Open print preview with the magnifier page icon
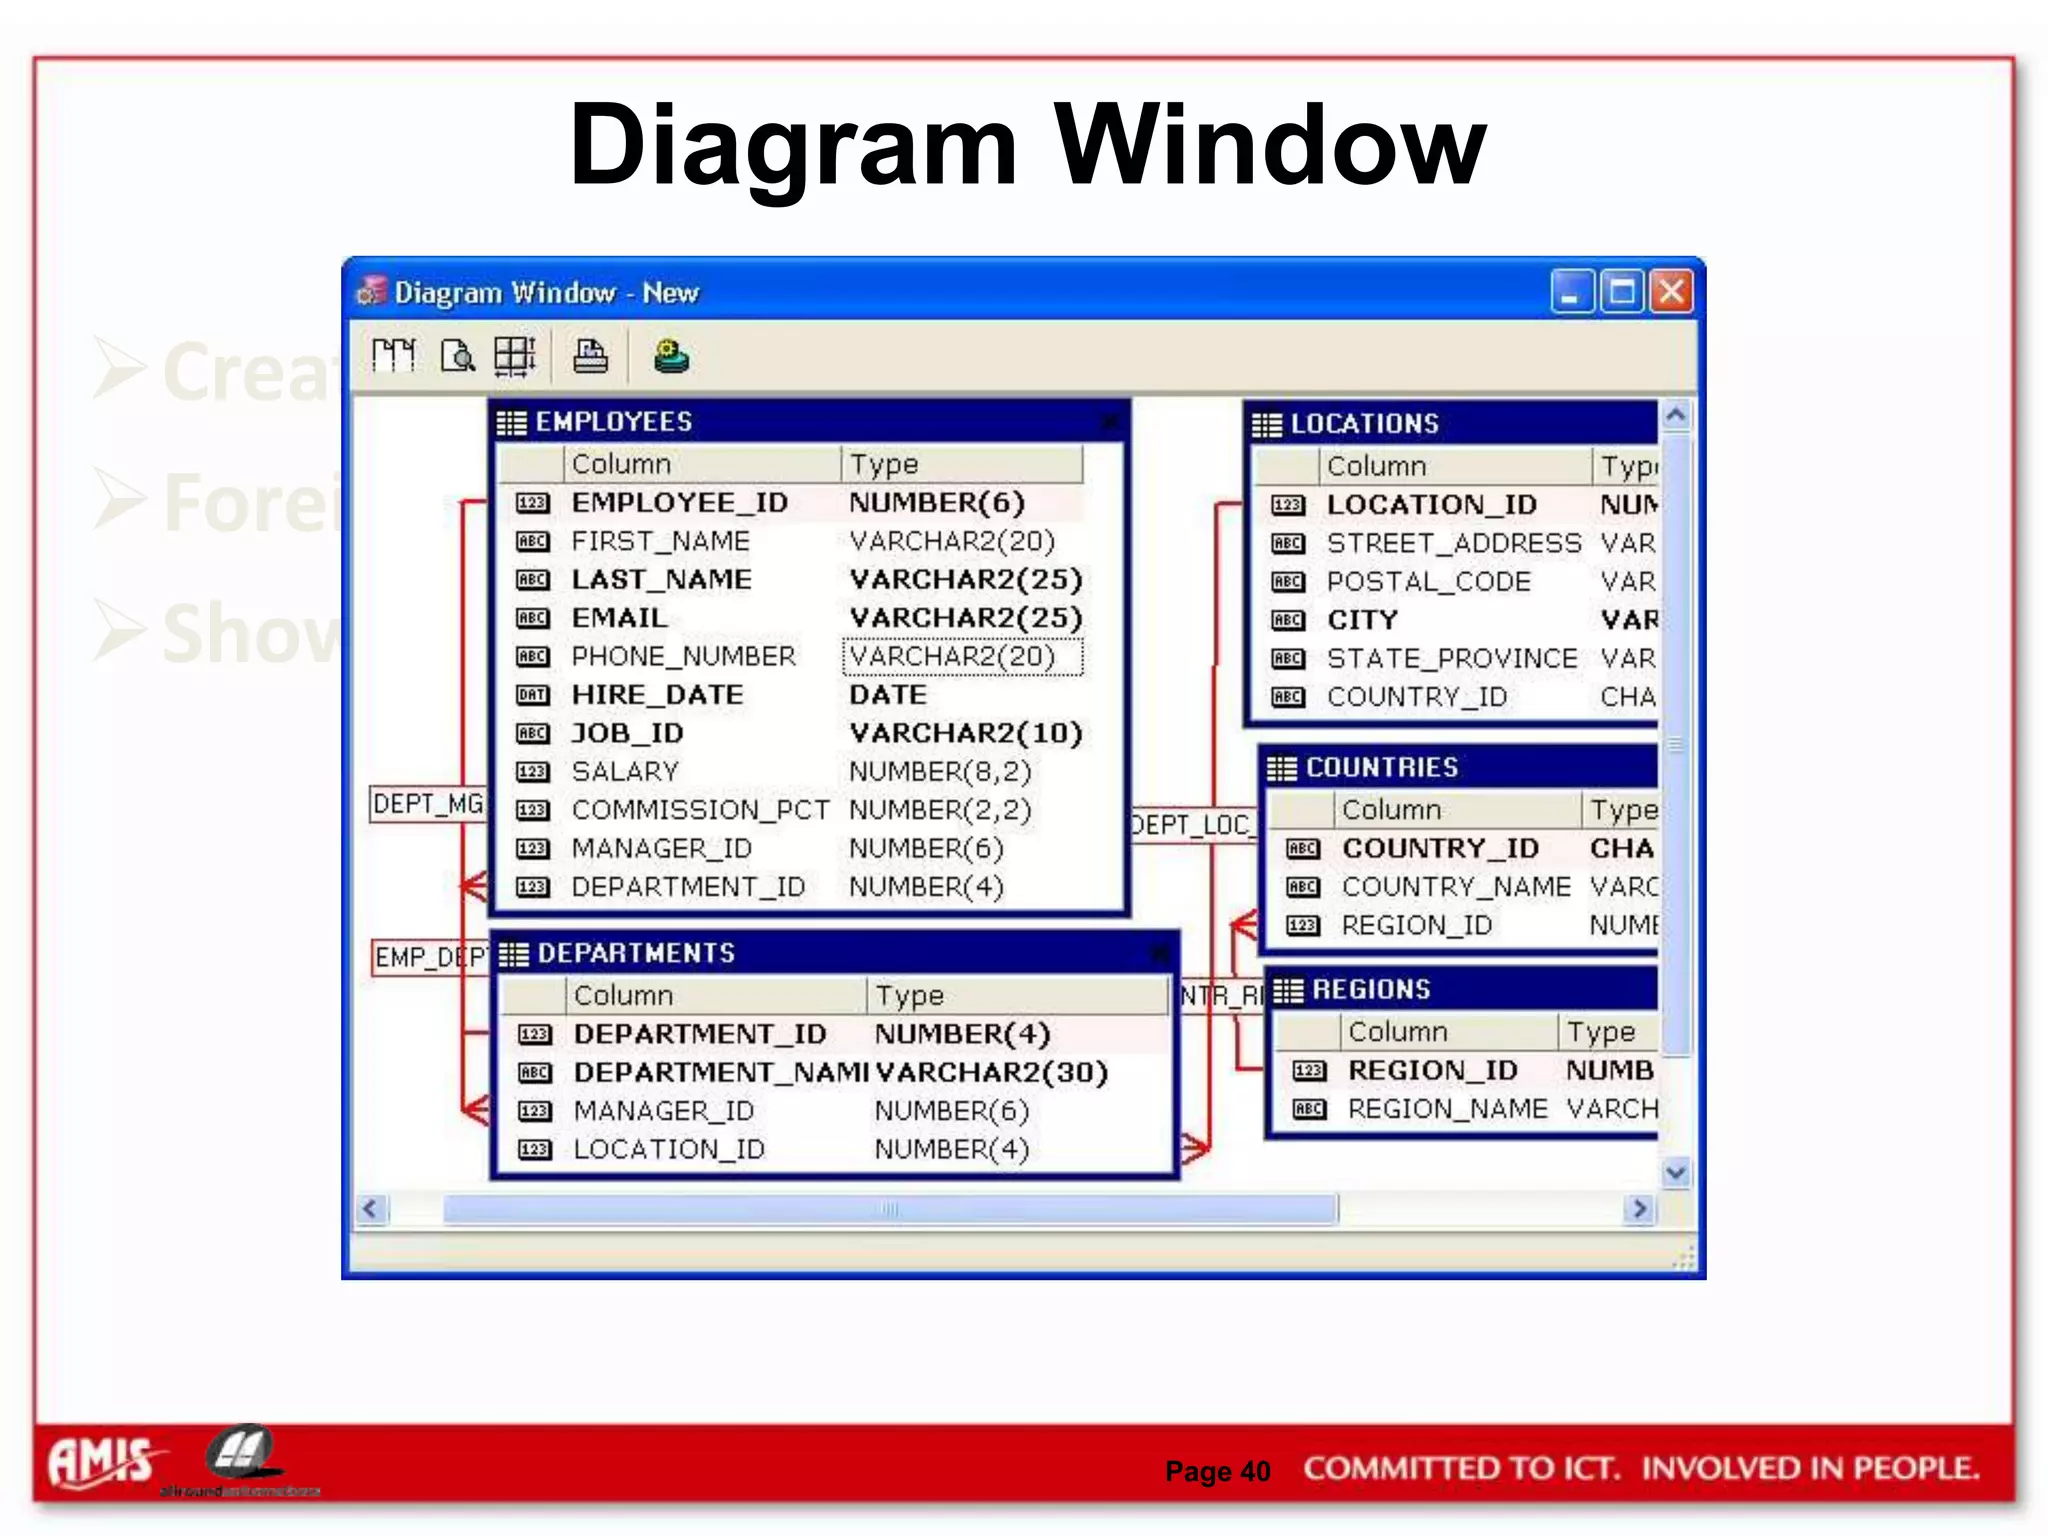The image size is (2048, 1536). coord(457,355)
